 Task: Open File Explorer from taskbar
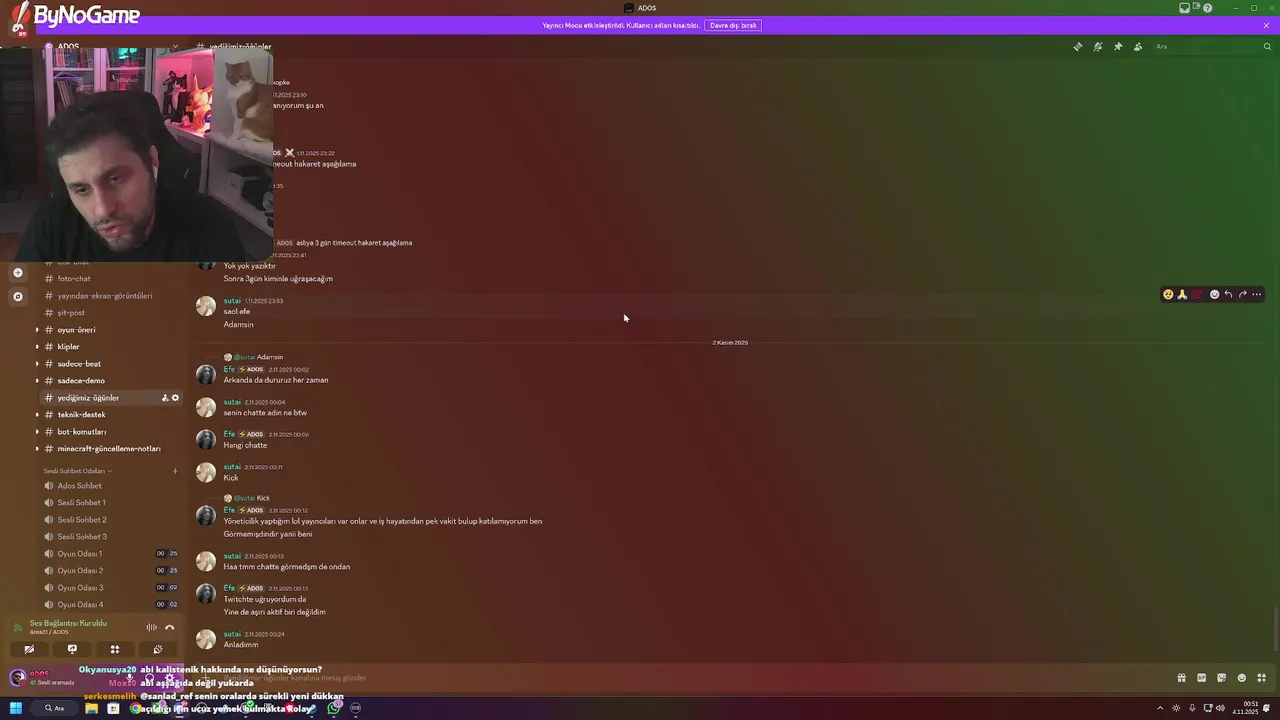point(91,708)
